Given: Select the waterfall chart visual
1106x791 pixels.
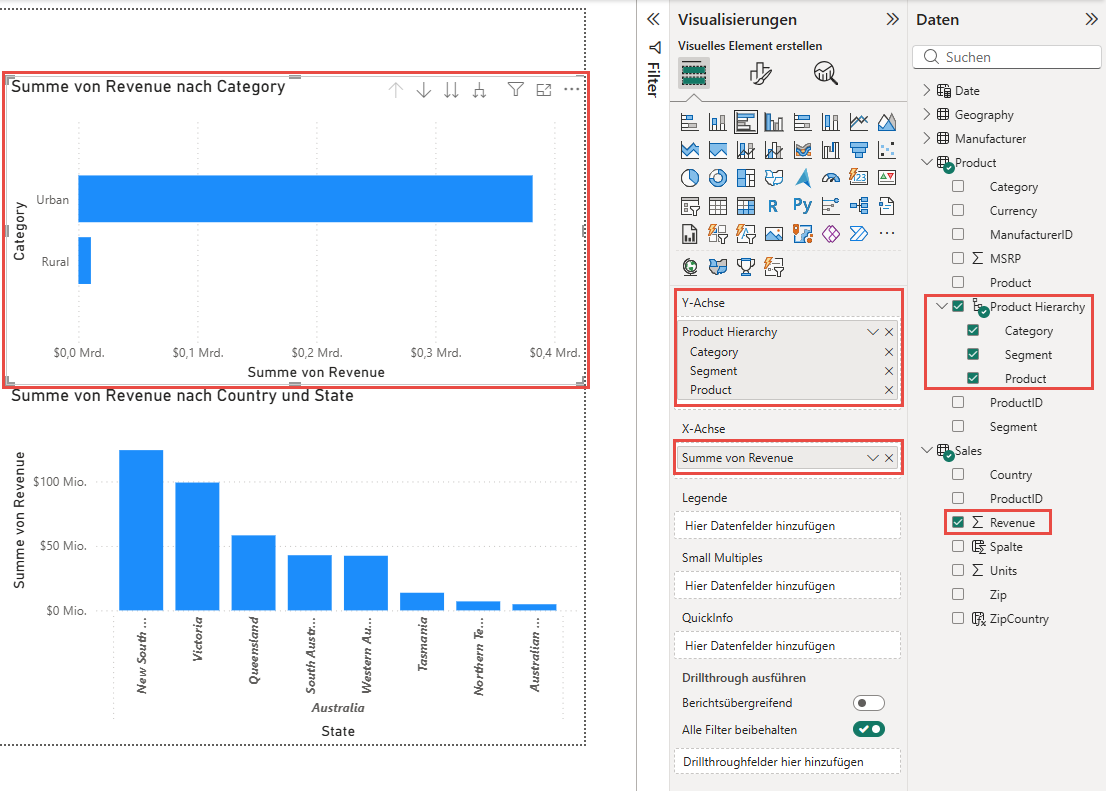Looking at the screenshot, I should coord(830,150).
